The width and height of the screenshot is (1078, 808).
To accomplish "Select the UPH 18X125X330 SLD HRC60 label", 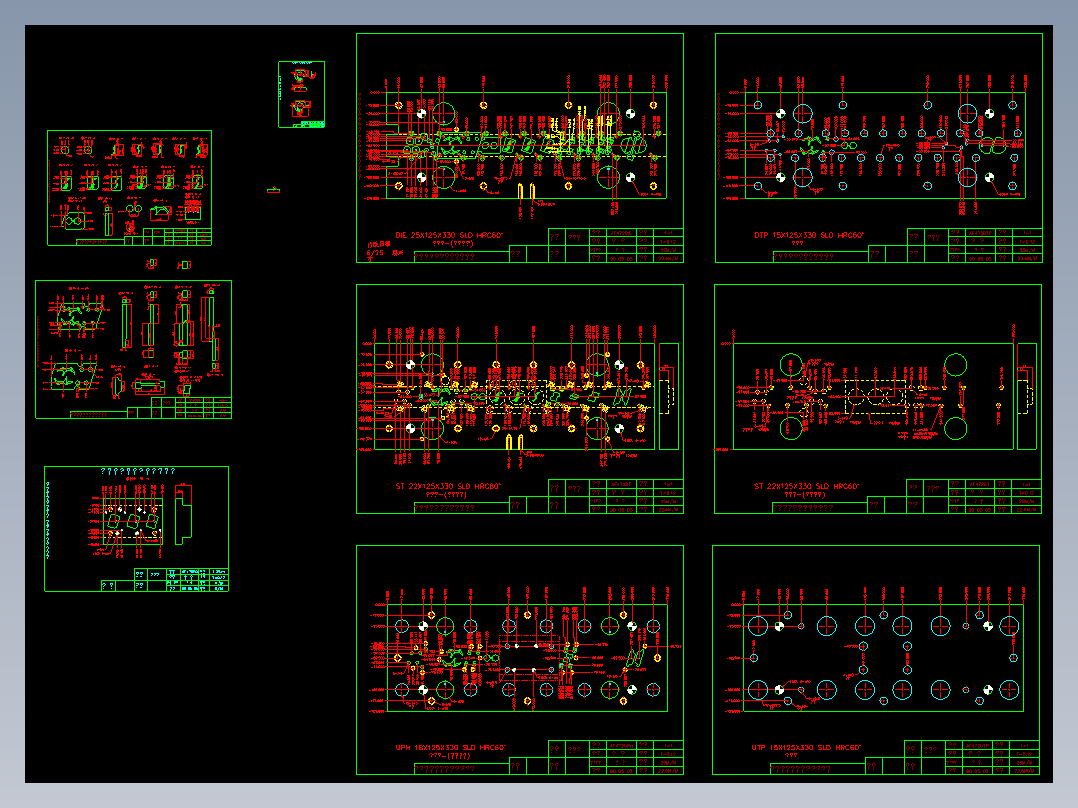I will [x=450, y=747].
